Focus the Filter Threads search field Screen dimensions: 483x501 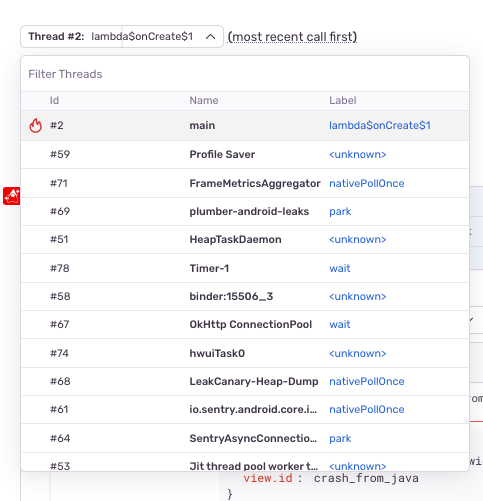click(245, 74)
